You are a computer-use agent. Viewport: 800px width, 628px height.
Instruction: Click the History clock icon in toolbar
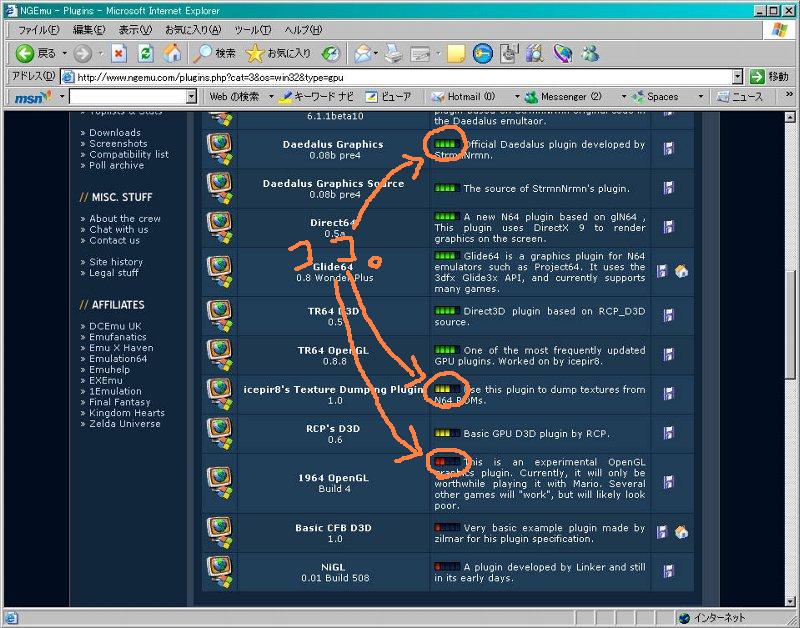point(331,54)
